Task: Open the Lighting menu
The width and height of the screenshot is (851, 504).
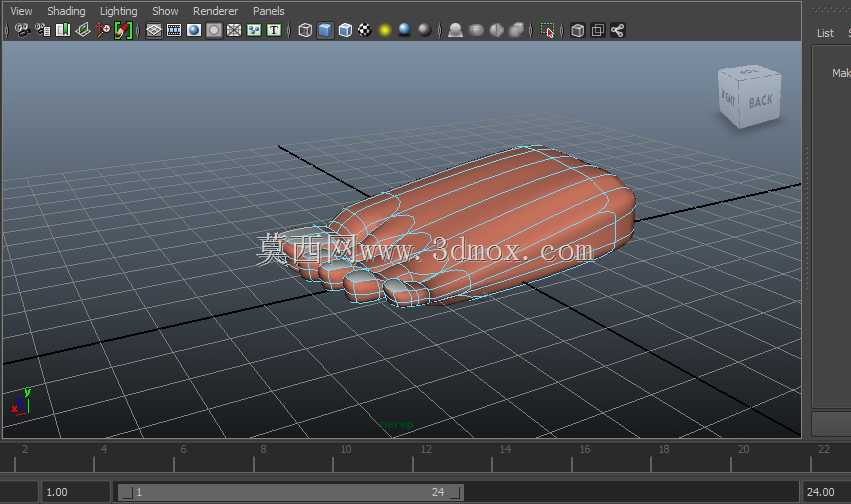Action: click(118, 11)
